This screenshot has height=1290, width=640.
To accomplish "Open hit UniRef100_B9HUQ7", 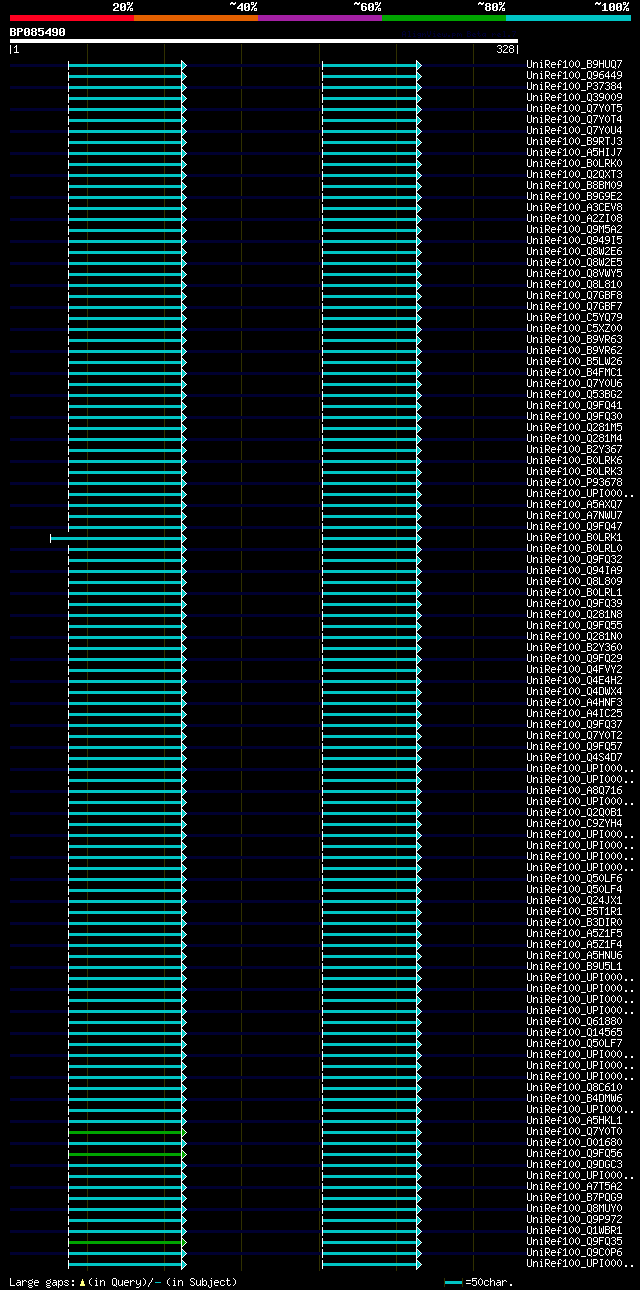I will click(575, 65).
